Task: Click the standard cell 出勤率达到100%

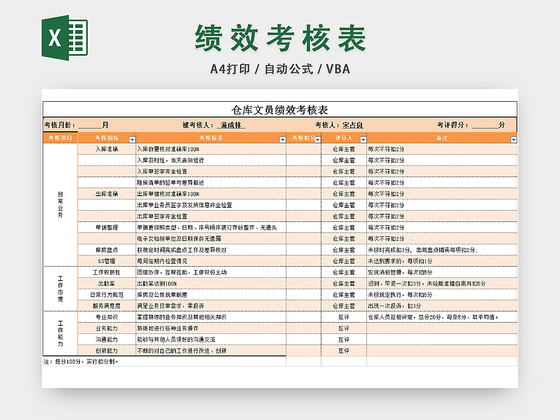Action: tap(211, 284)
